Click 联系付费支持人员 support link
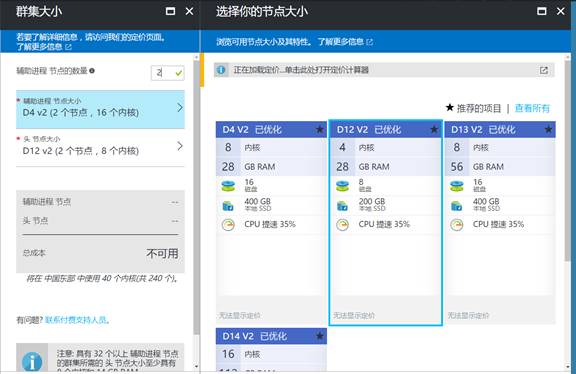 (78, 320)
